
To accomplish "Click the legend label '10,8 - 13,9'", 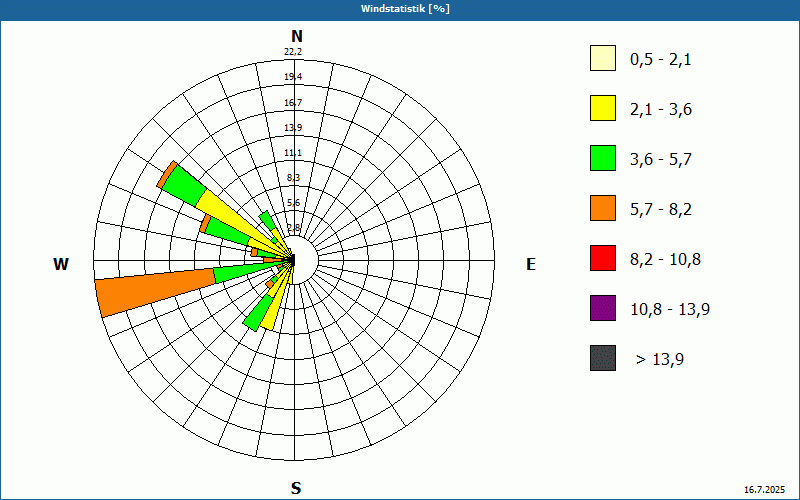I will tap(670, 310).
